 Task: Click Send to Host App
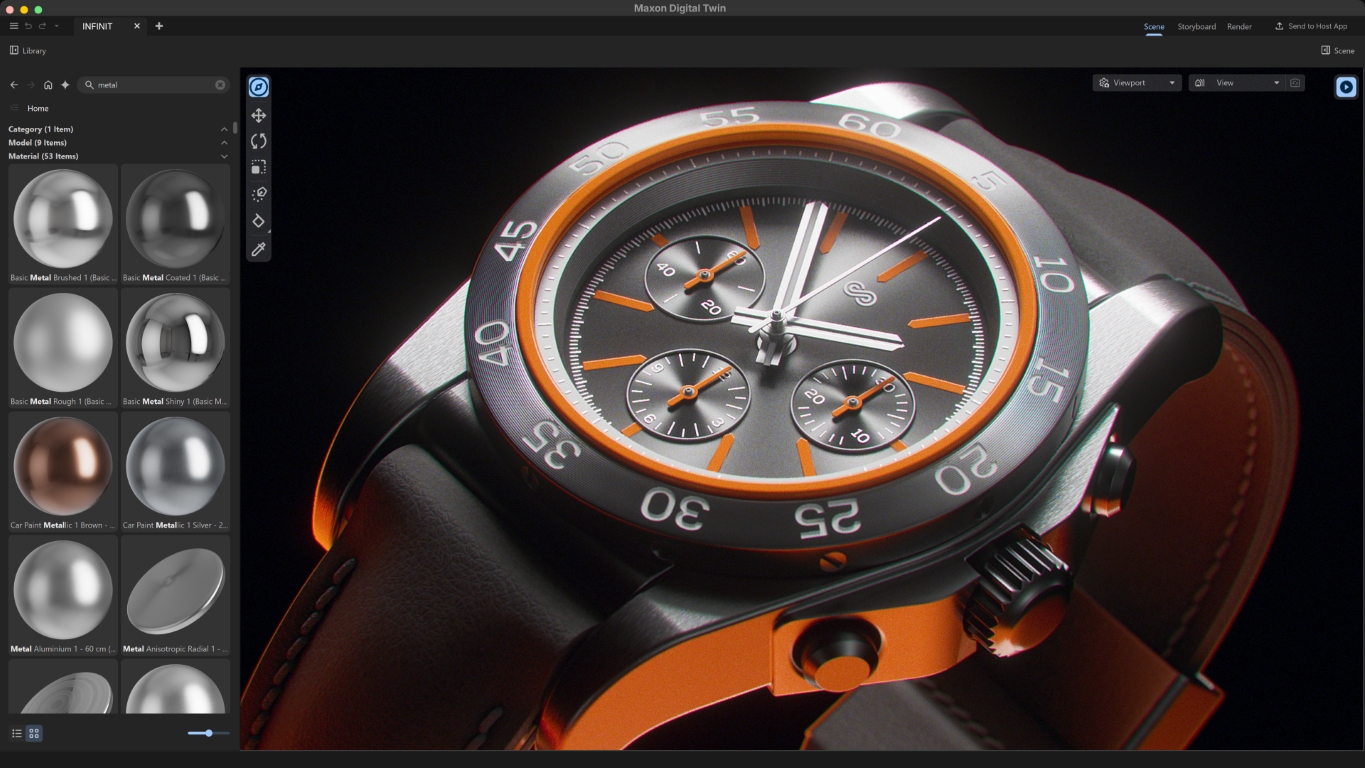click(1311, 26)
